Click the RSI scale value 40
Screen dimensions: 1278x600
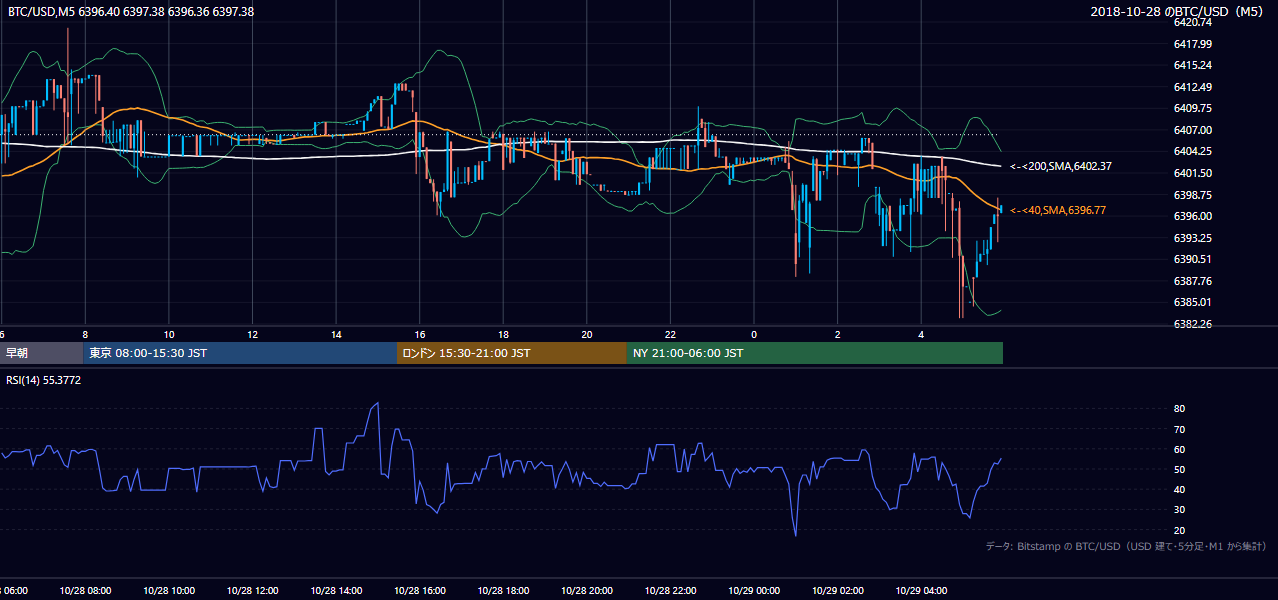tap(1179, 489)
